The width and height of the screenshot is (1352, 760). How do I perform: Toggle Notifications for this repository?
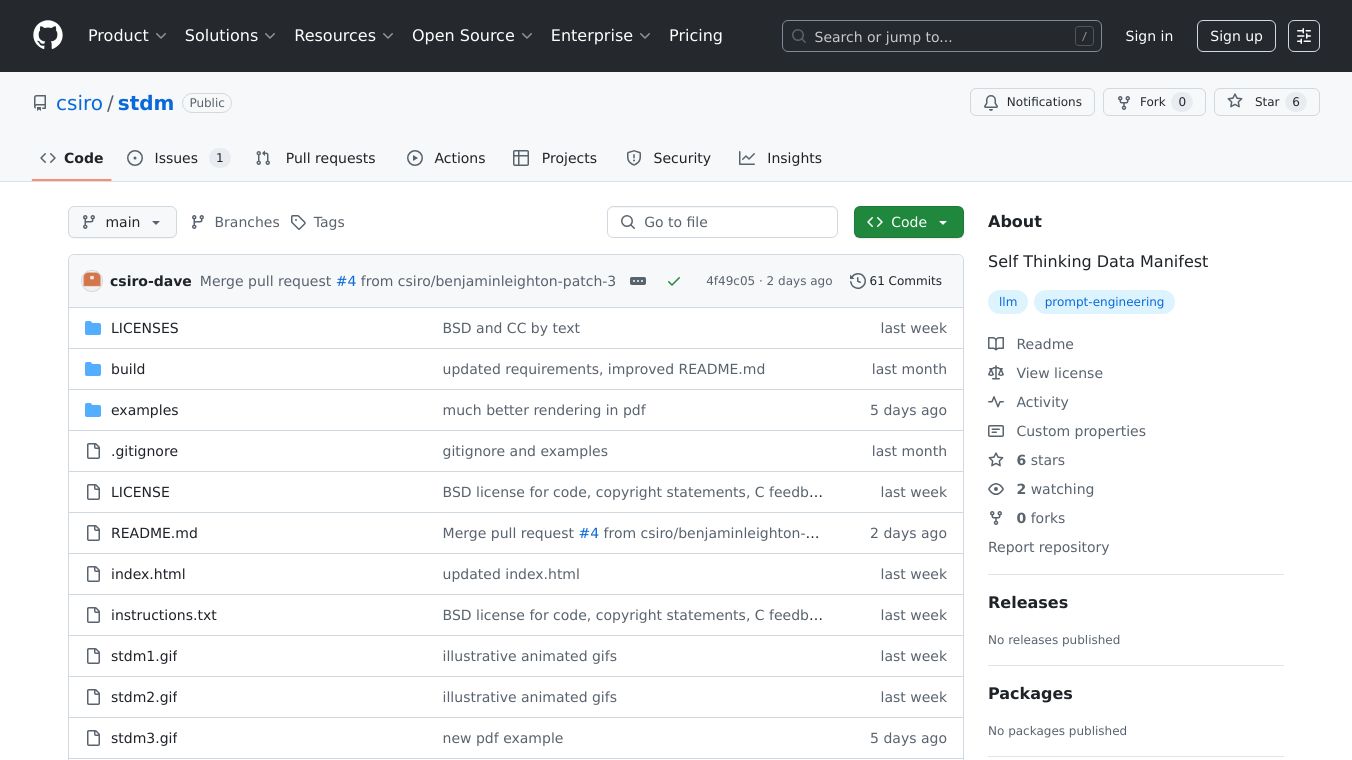[1032, 102]
